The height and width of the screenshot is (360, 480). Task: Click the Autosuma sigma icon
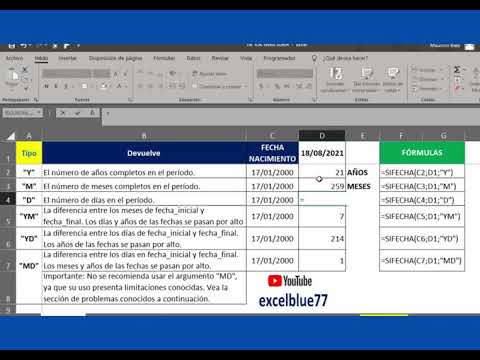[457, 70]
